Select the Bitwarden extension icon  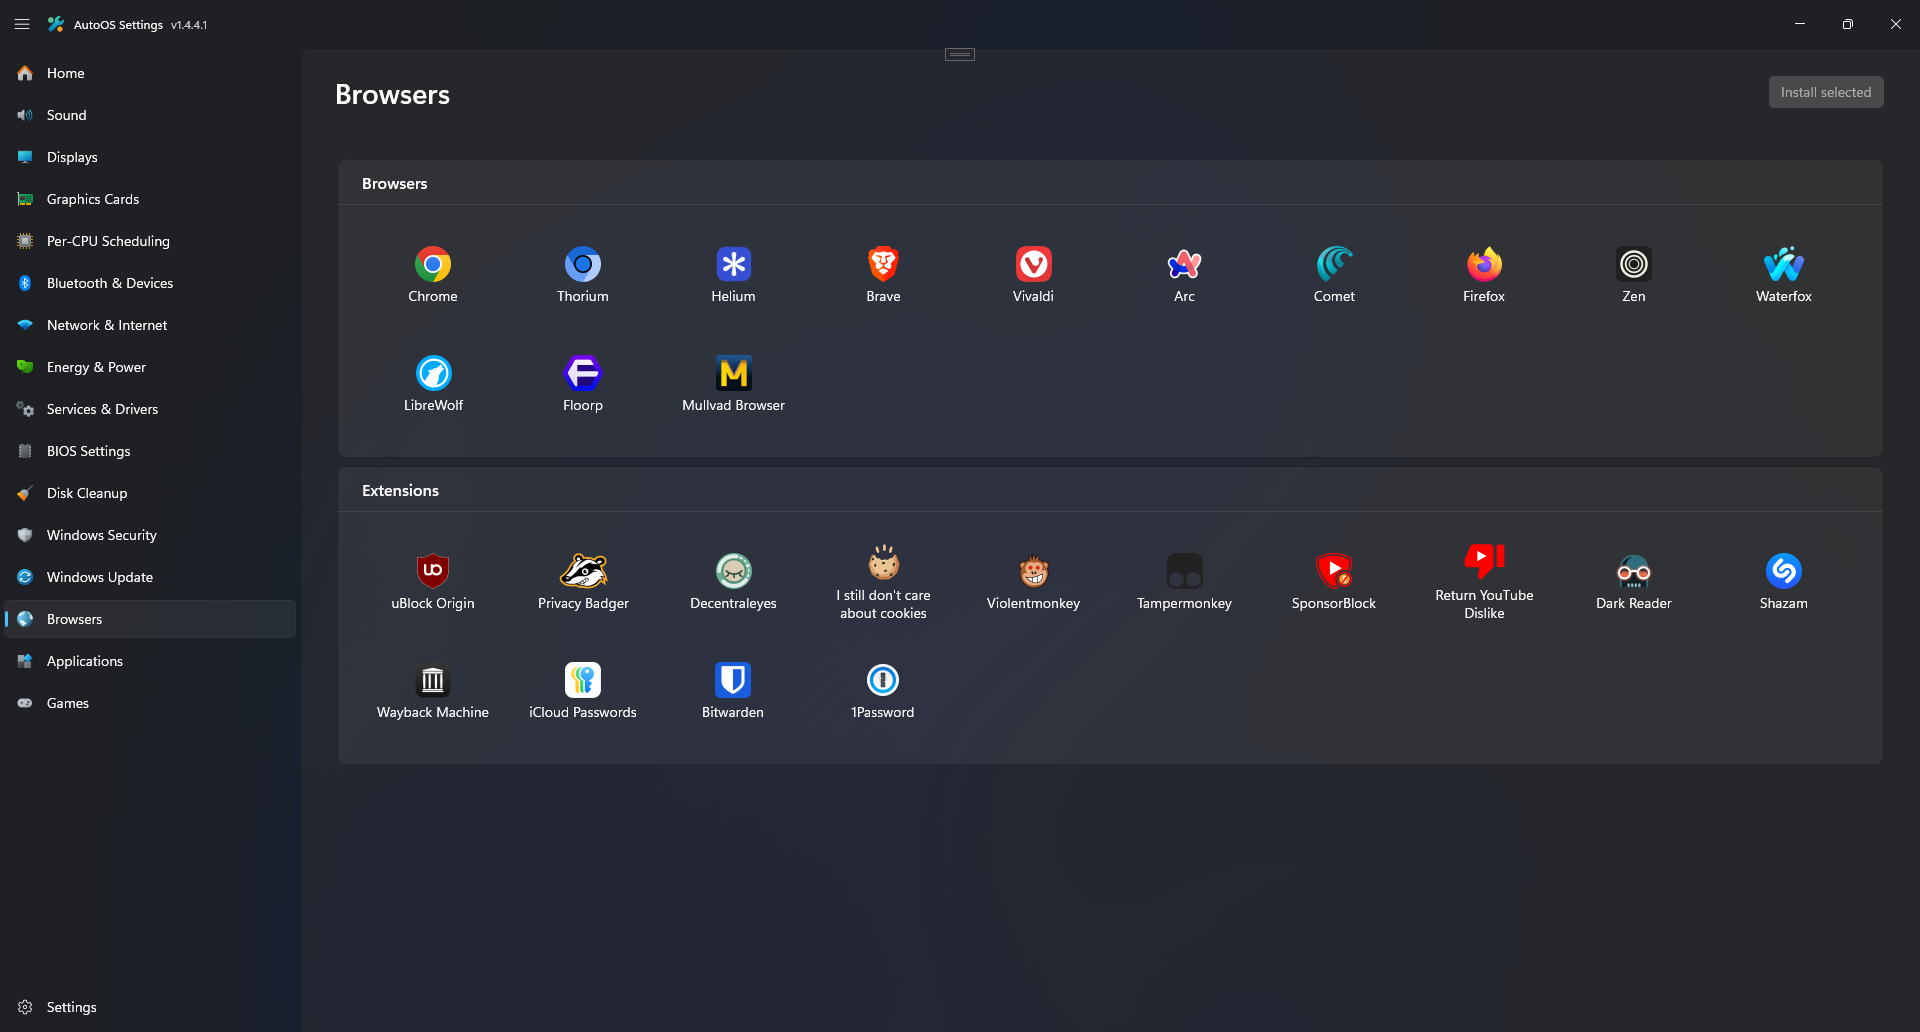click(733, 680)
